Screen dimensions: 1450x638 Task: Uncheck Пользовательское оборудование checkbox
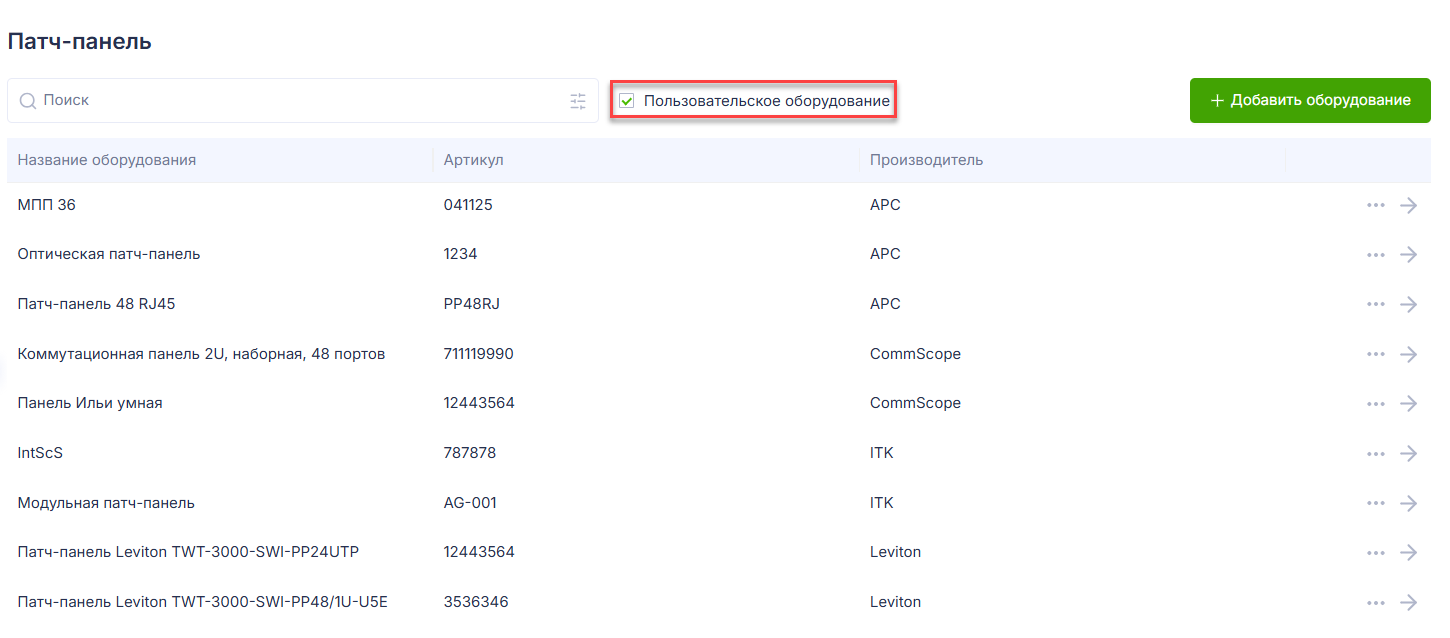[627, 101]
